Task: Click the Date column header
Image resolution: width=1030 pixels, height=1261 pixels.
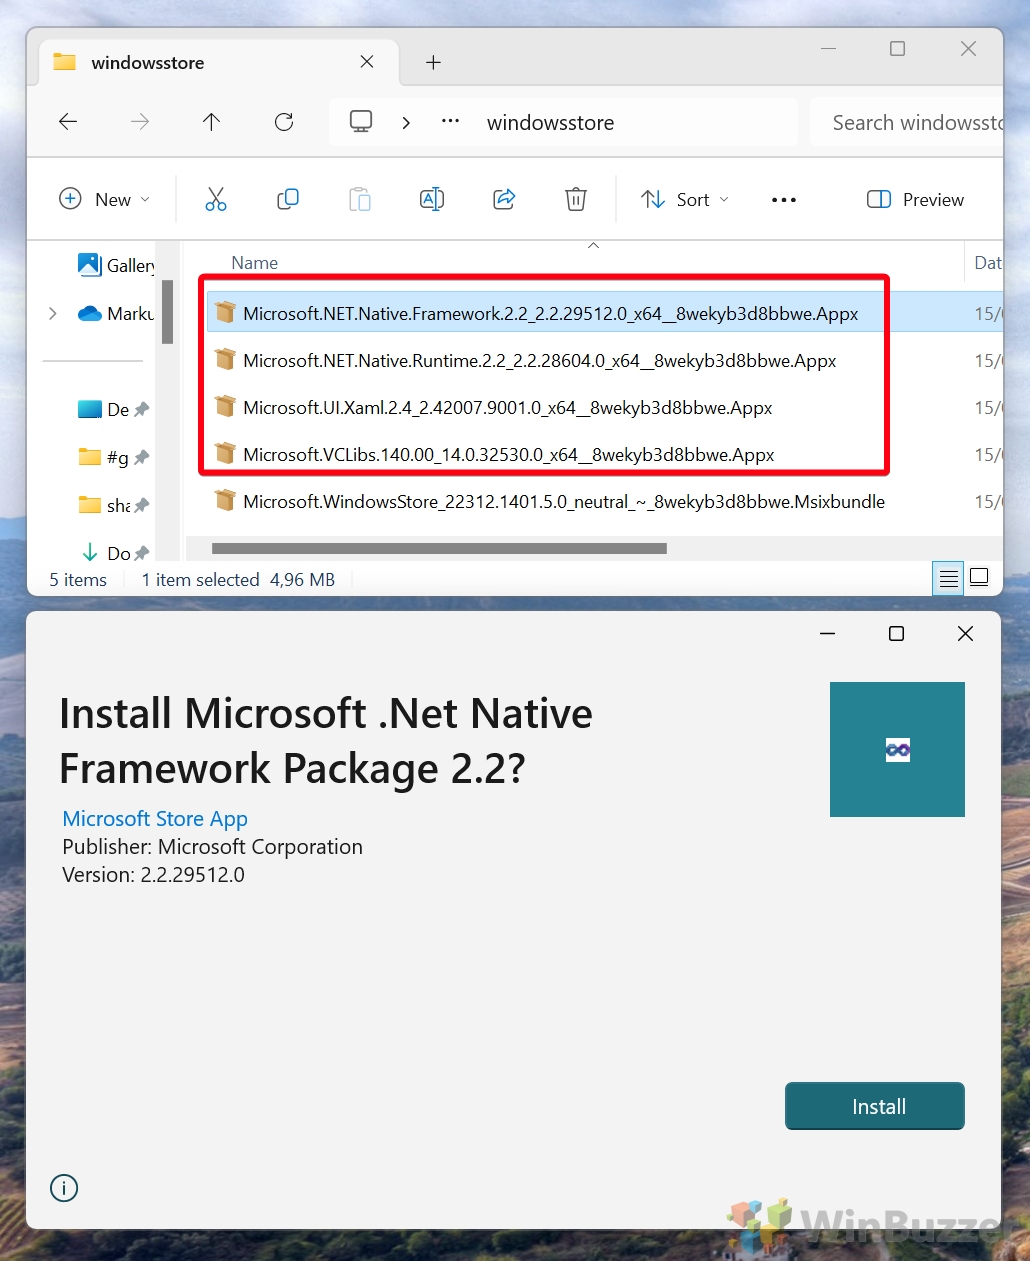Action: 988,263
